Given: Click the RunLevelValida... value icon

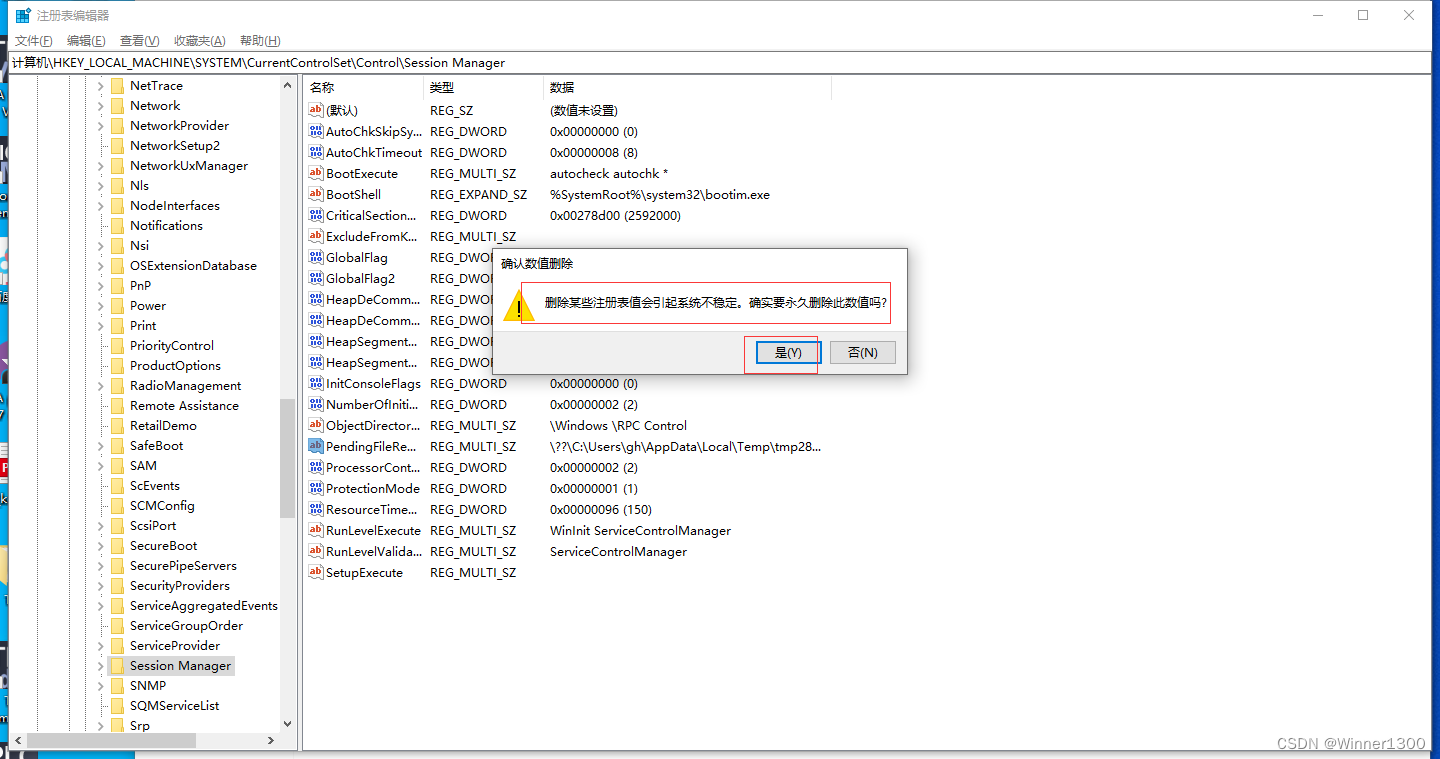Looking at the screenshot, I should point(316,551).
